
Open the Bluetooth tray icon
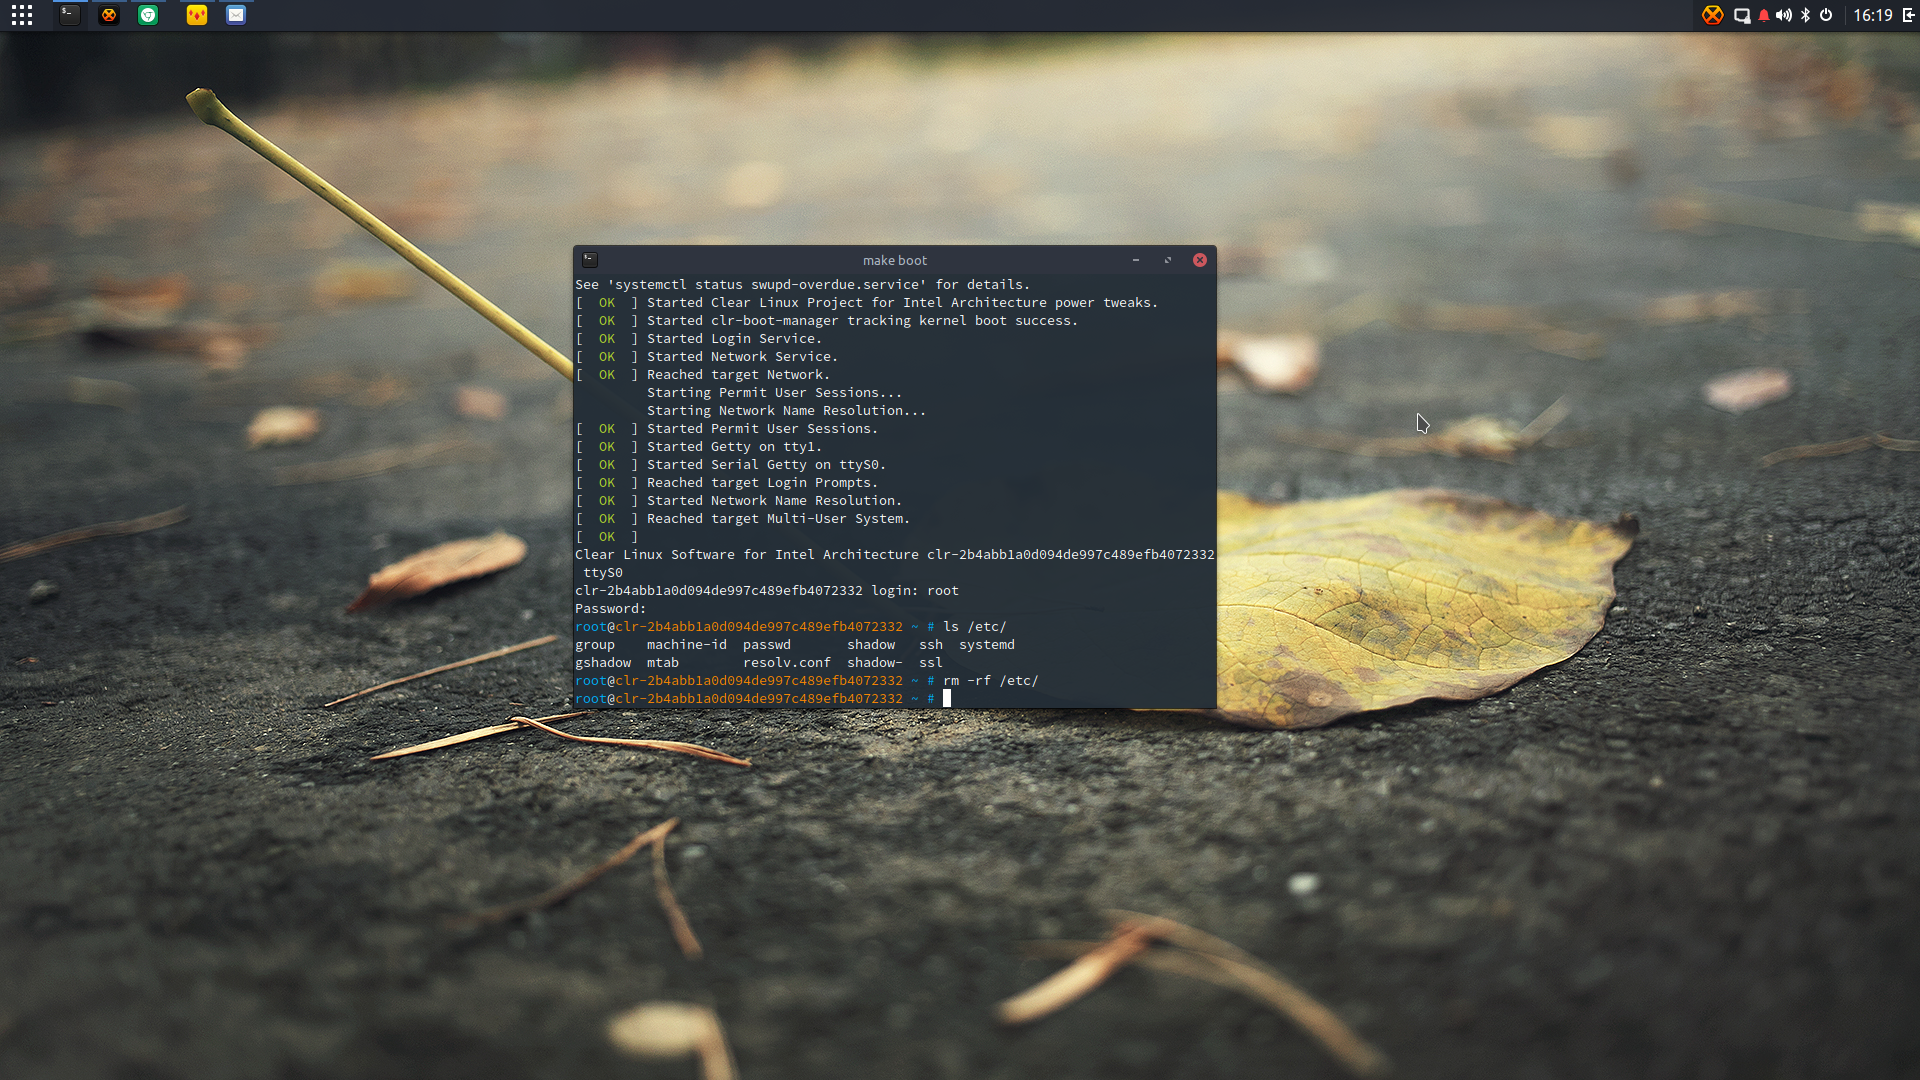point(1805,15)
